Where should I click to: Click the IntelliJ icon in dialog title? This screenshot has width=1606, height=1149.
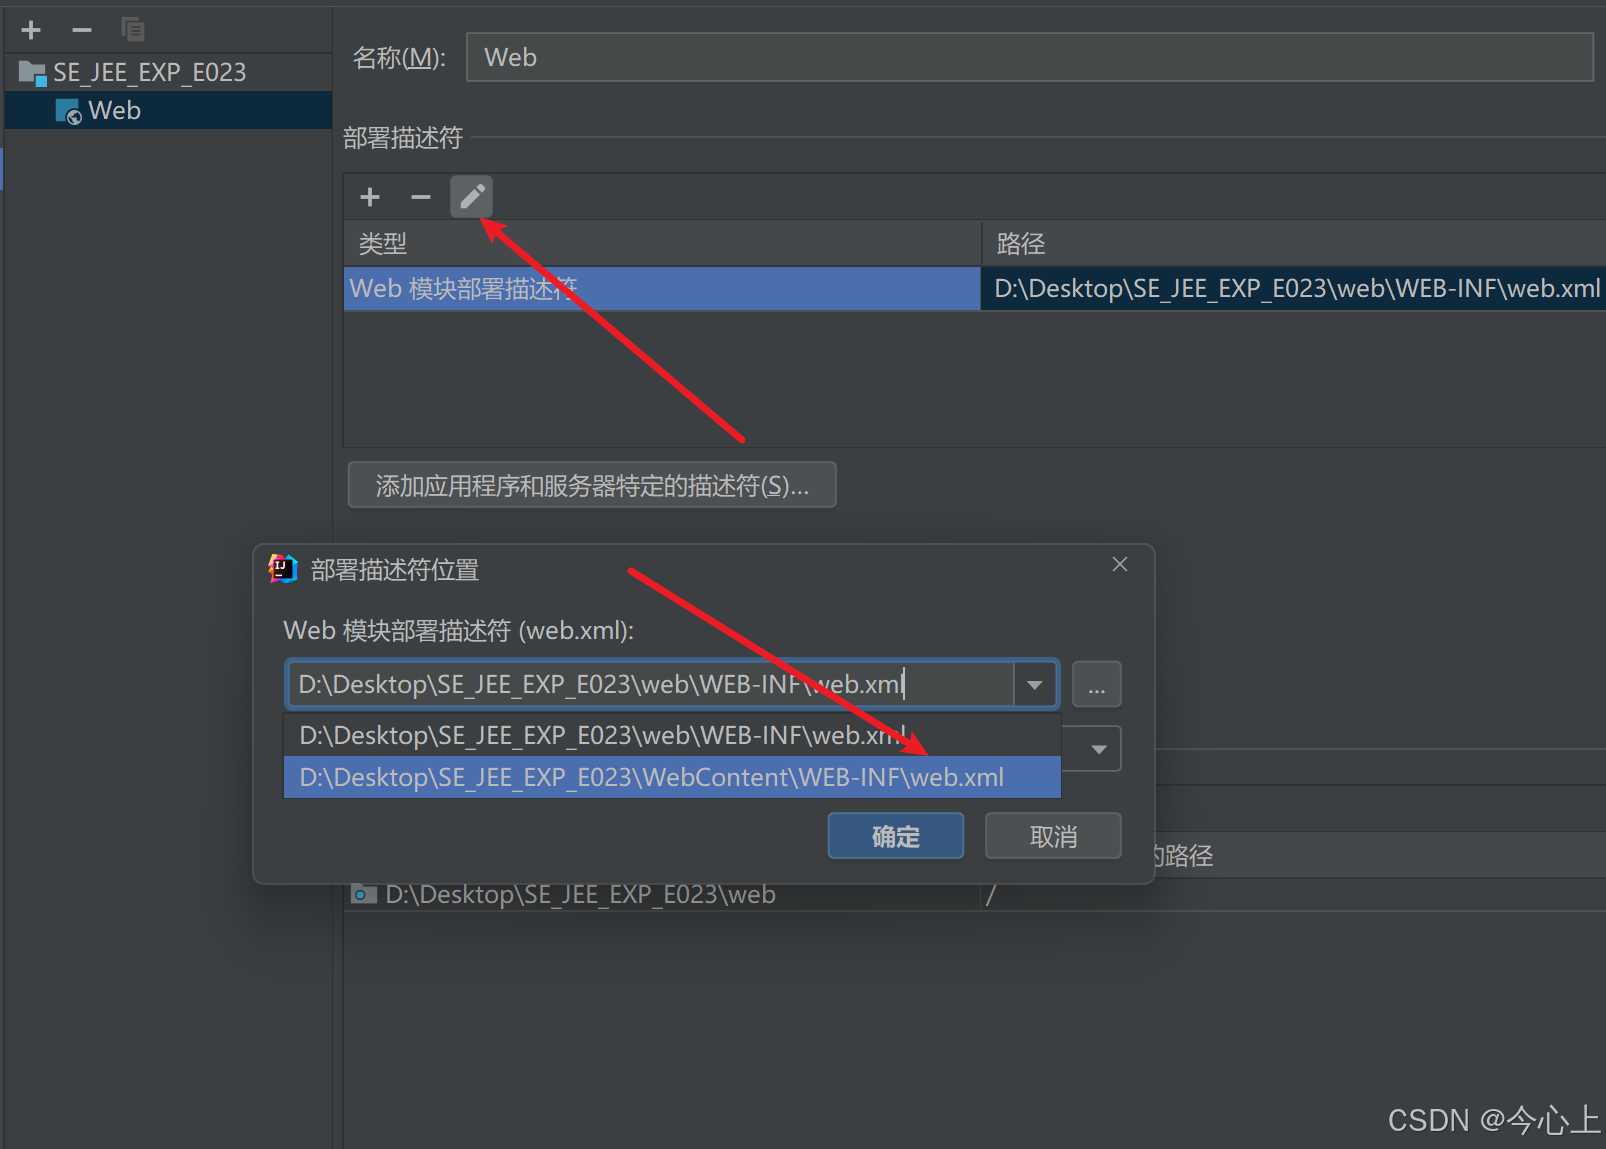point(284,569)
